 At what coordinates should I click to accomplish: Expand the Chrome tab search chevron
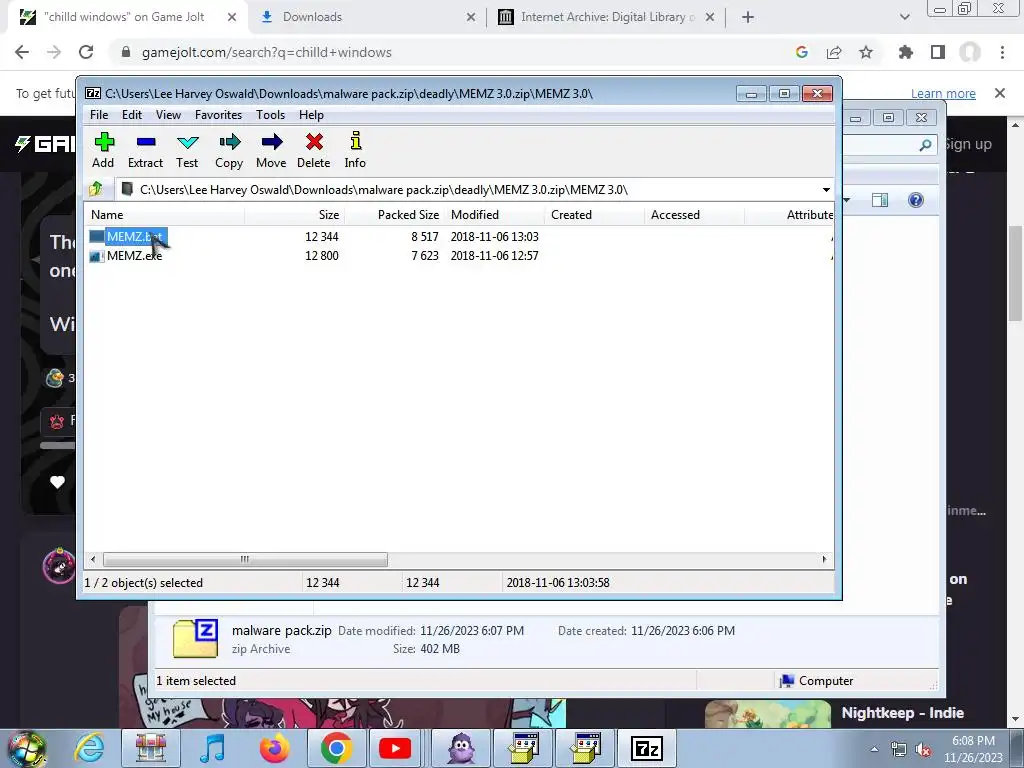pyautogui.click(x=904, y=17)
